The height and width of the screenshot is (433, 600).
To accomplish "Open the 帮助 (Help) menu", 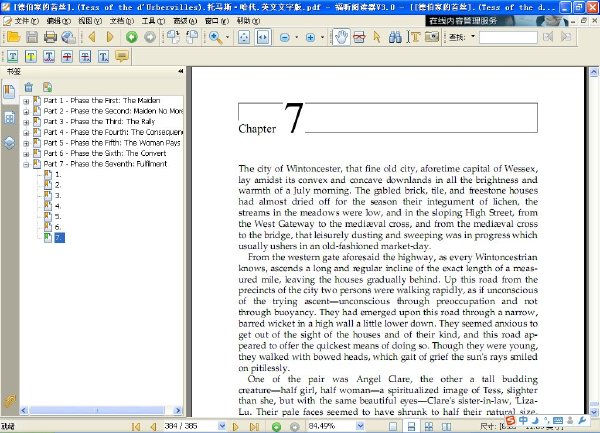I will (249, 21).
